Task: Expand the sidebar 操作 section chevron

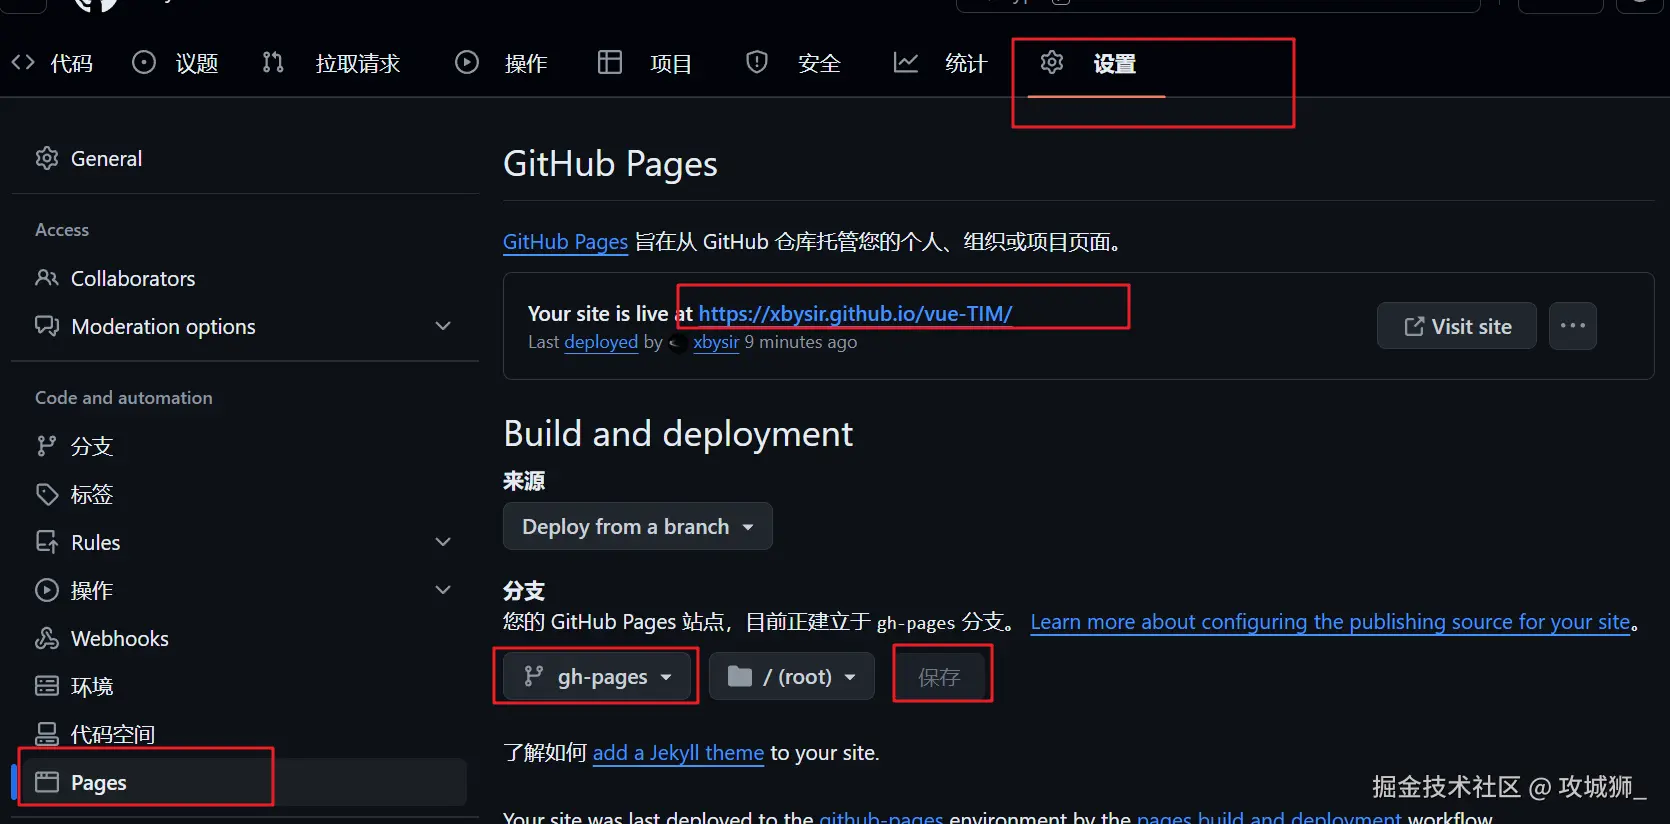Action: point(443,590)
